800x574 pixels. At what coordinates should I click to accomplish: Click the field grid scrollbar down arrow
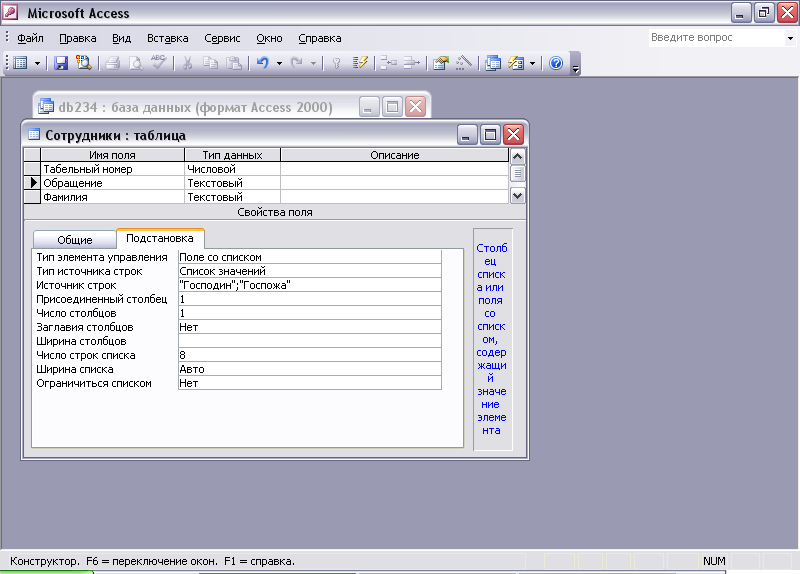(x=517, y=195)
